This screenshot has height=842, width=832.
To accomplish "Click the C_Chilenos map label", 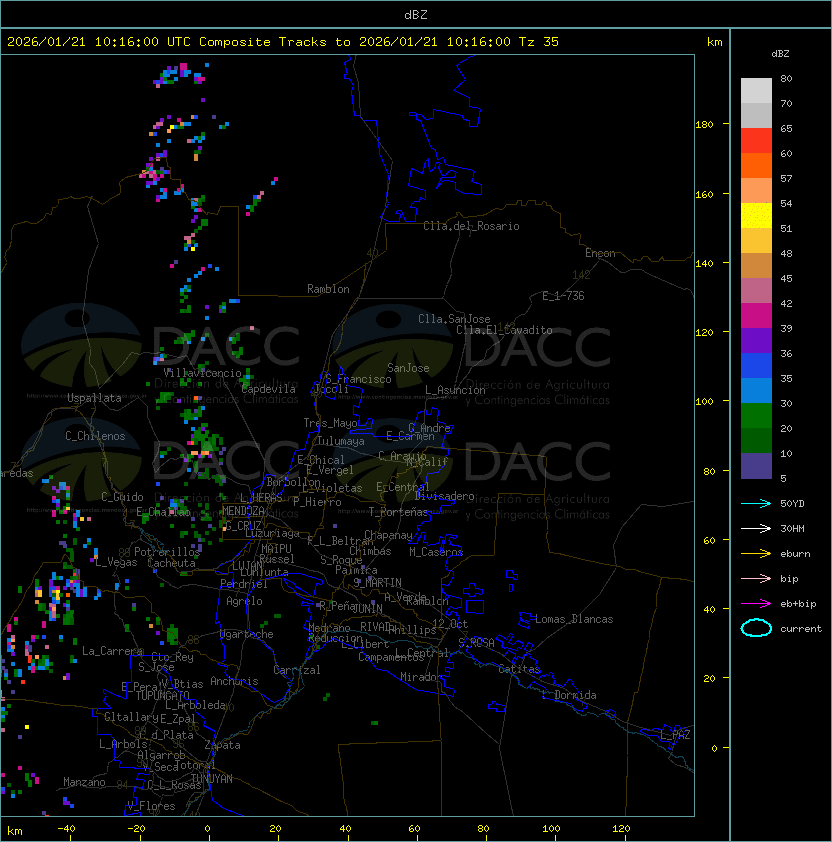I will click(95, 436).
